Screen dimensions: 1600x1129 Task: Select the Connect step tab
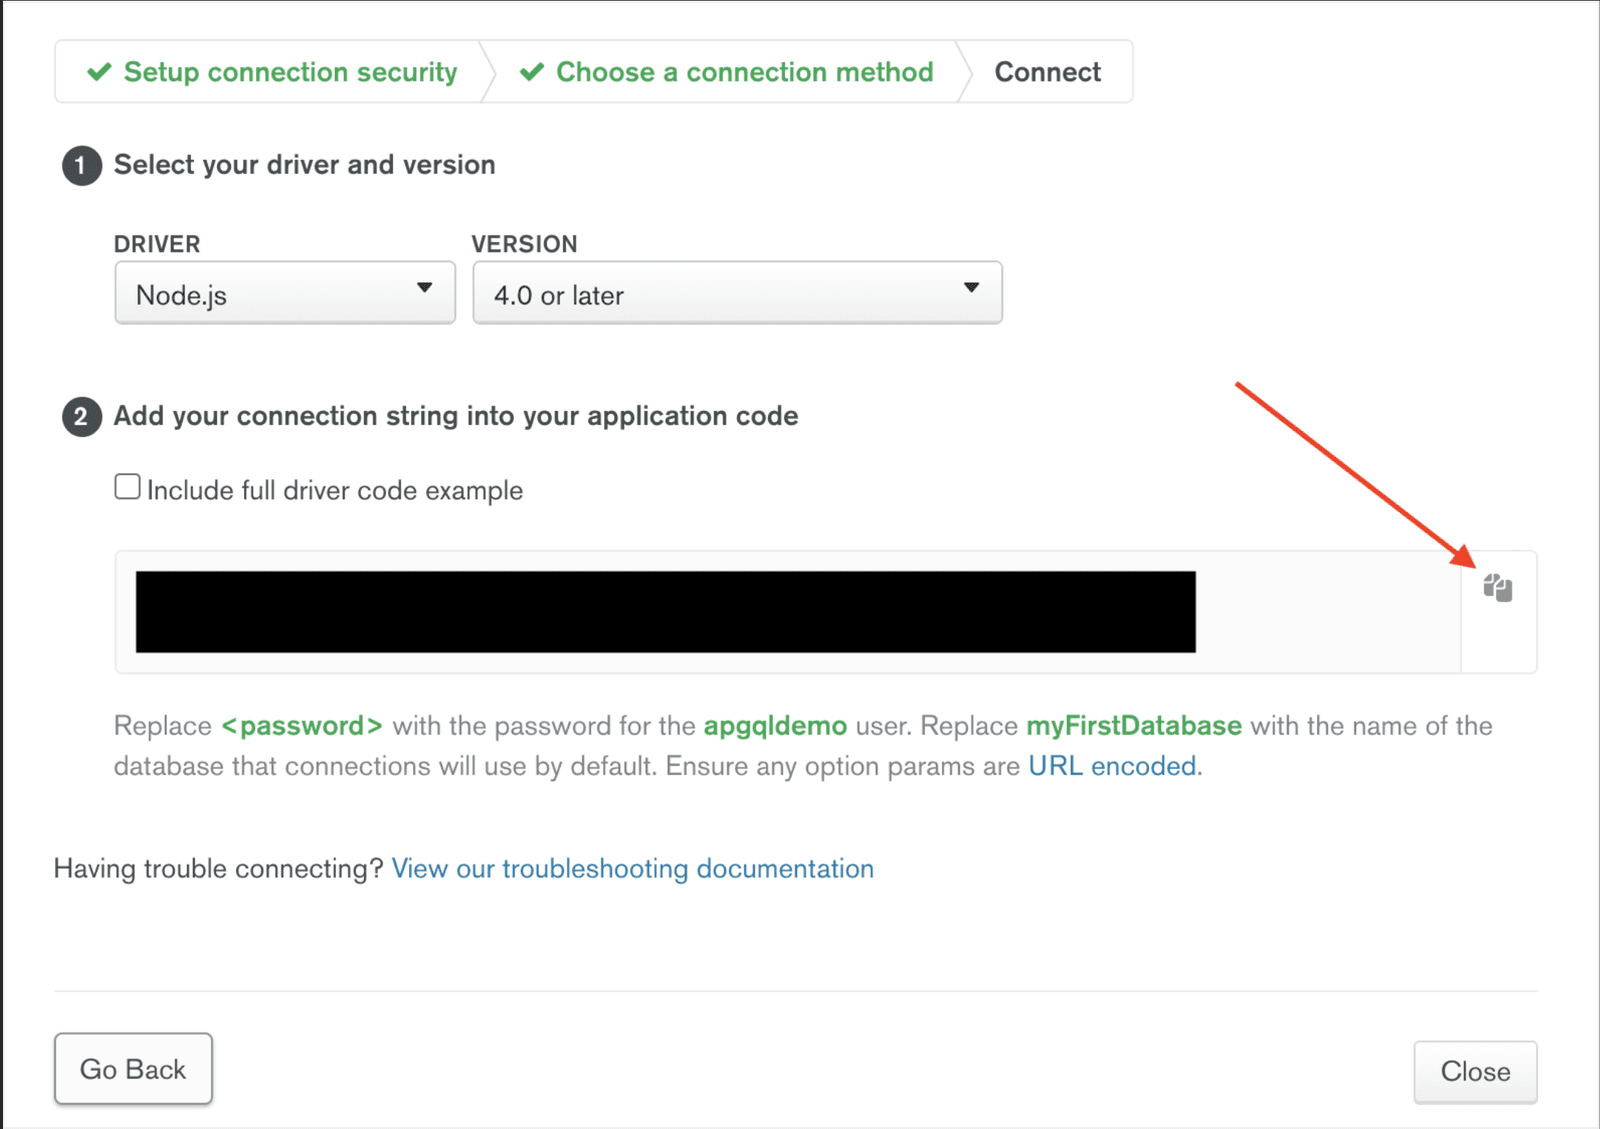(x=1047, y=72)
